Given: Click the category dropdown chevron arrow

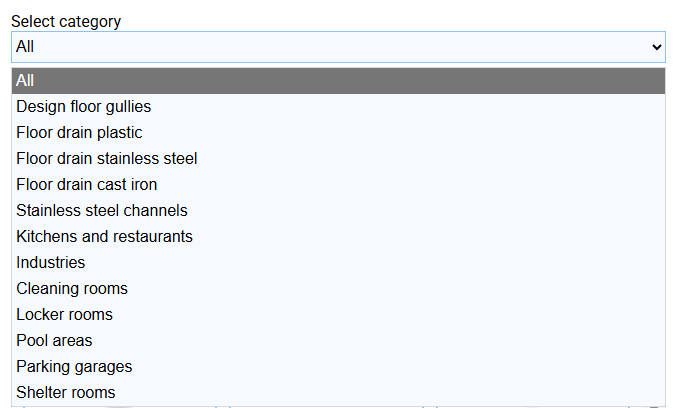Looking at the screenshot, I should tap(657, 47).
